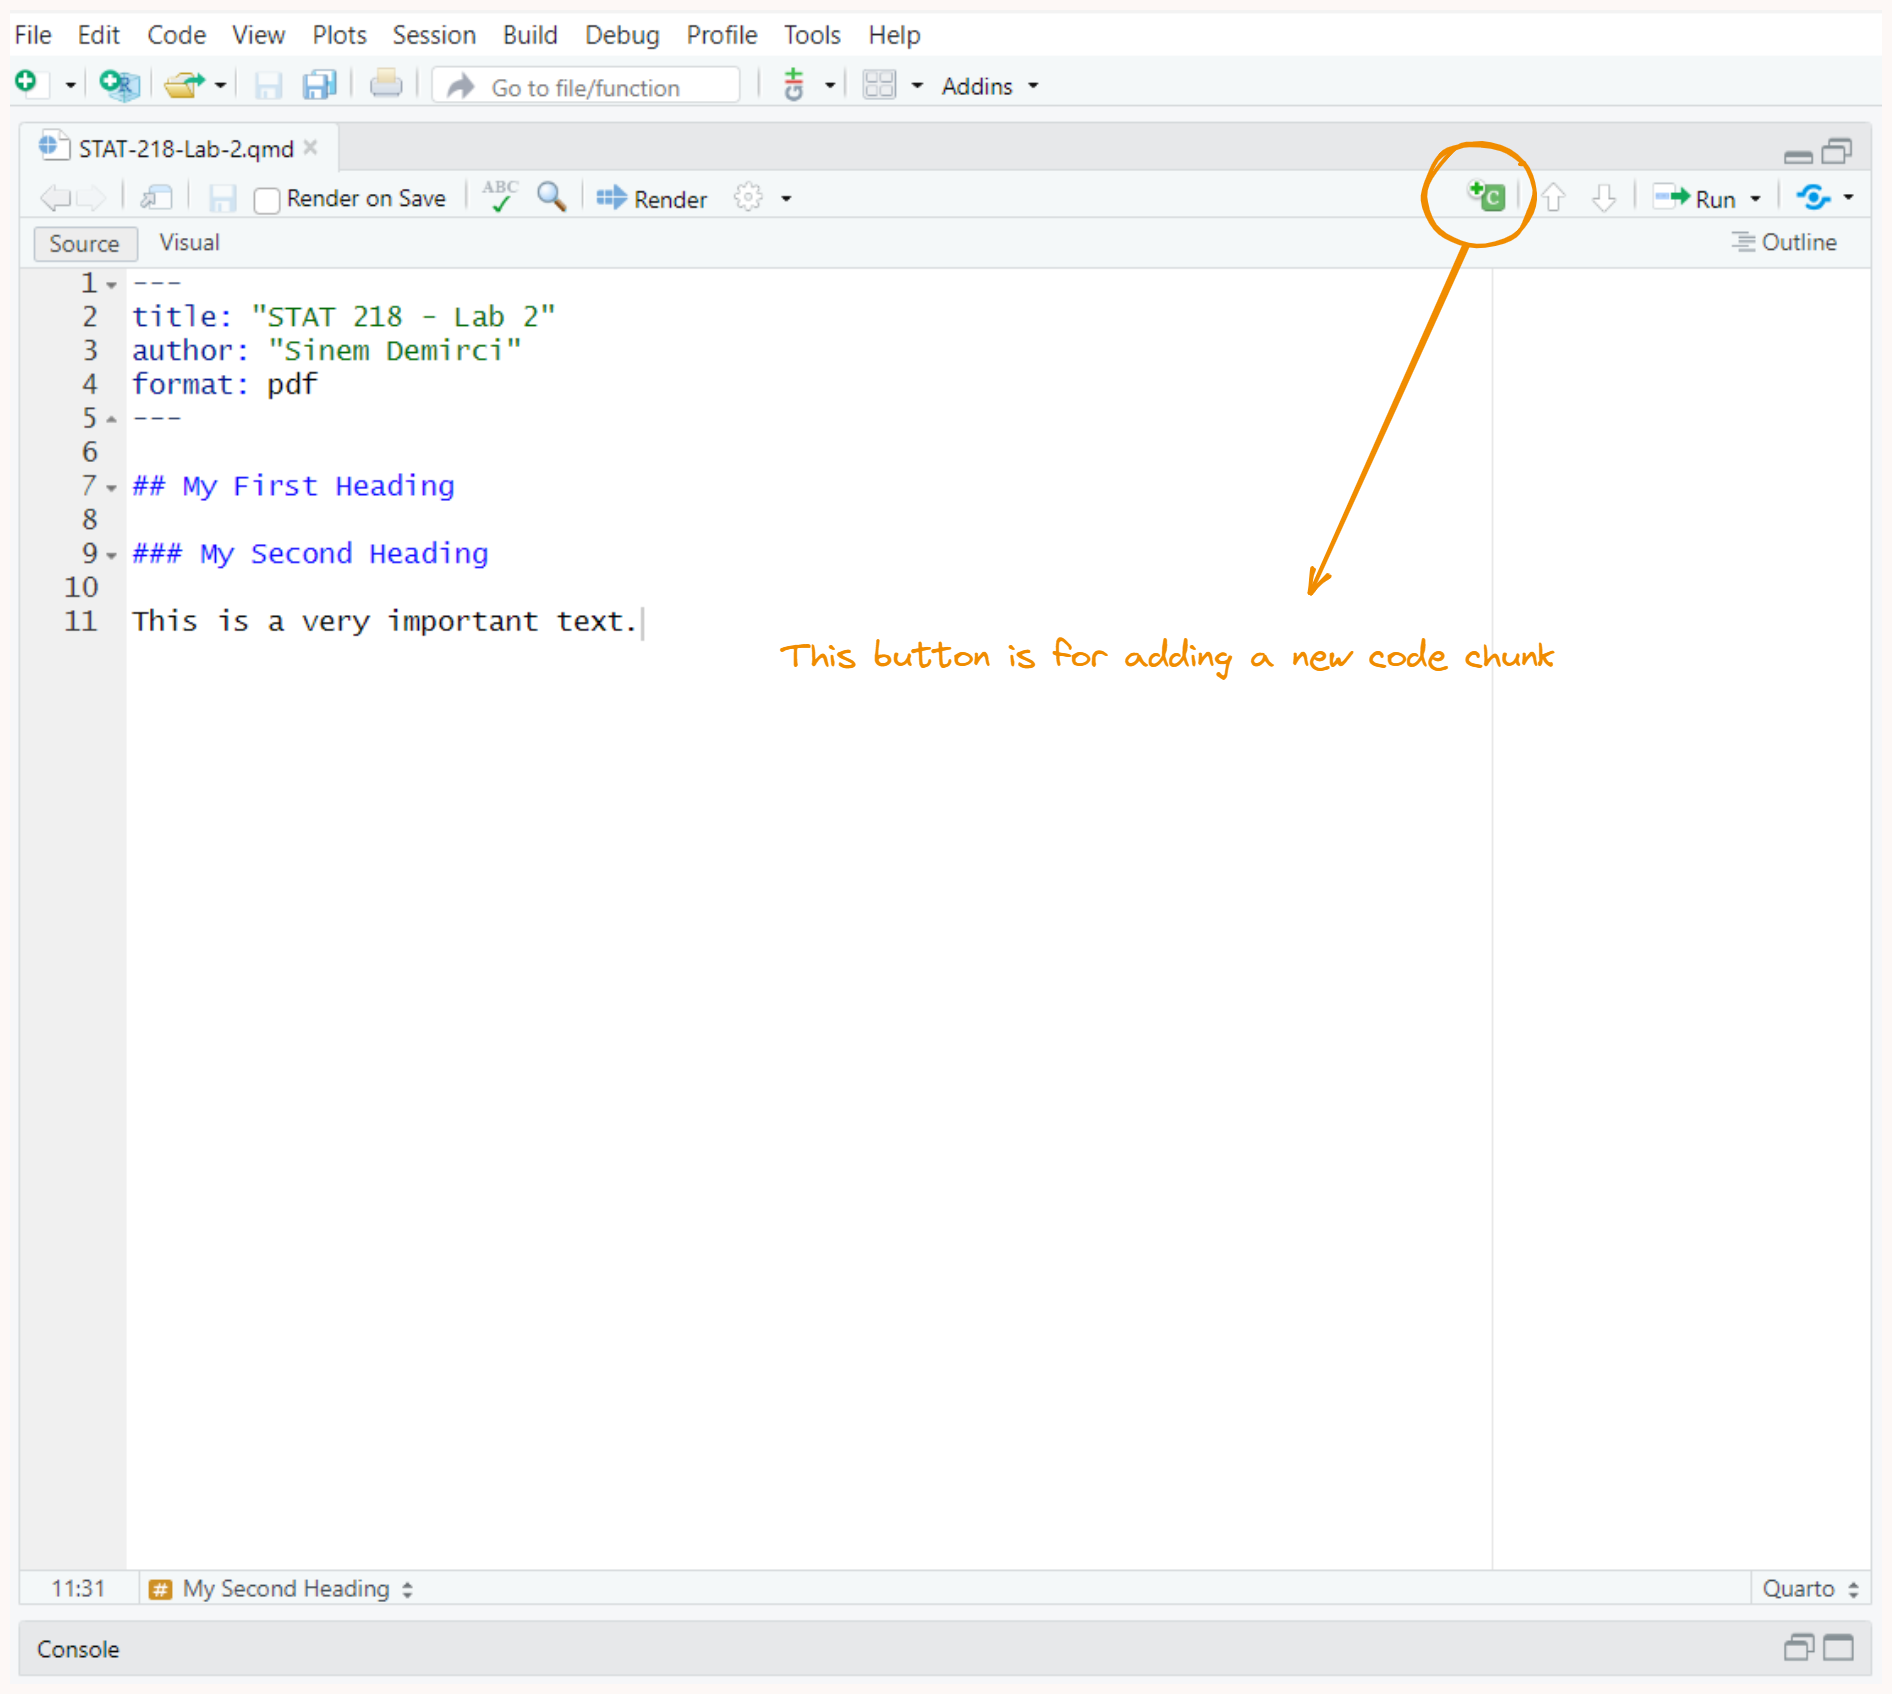Collapse the My First Heading fold arrow
Screen dimensions: 1892x1694
(x=111, y=488)
